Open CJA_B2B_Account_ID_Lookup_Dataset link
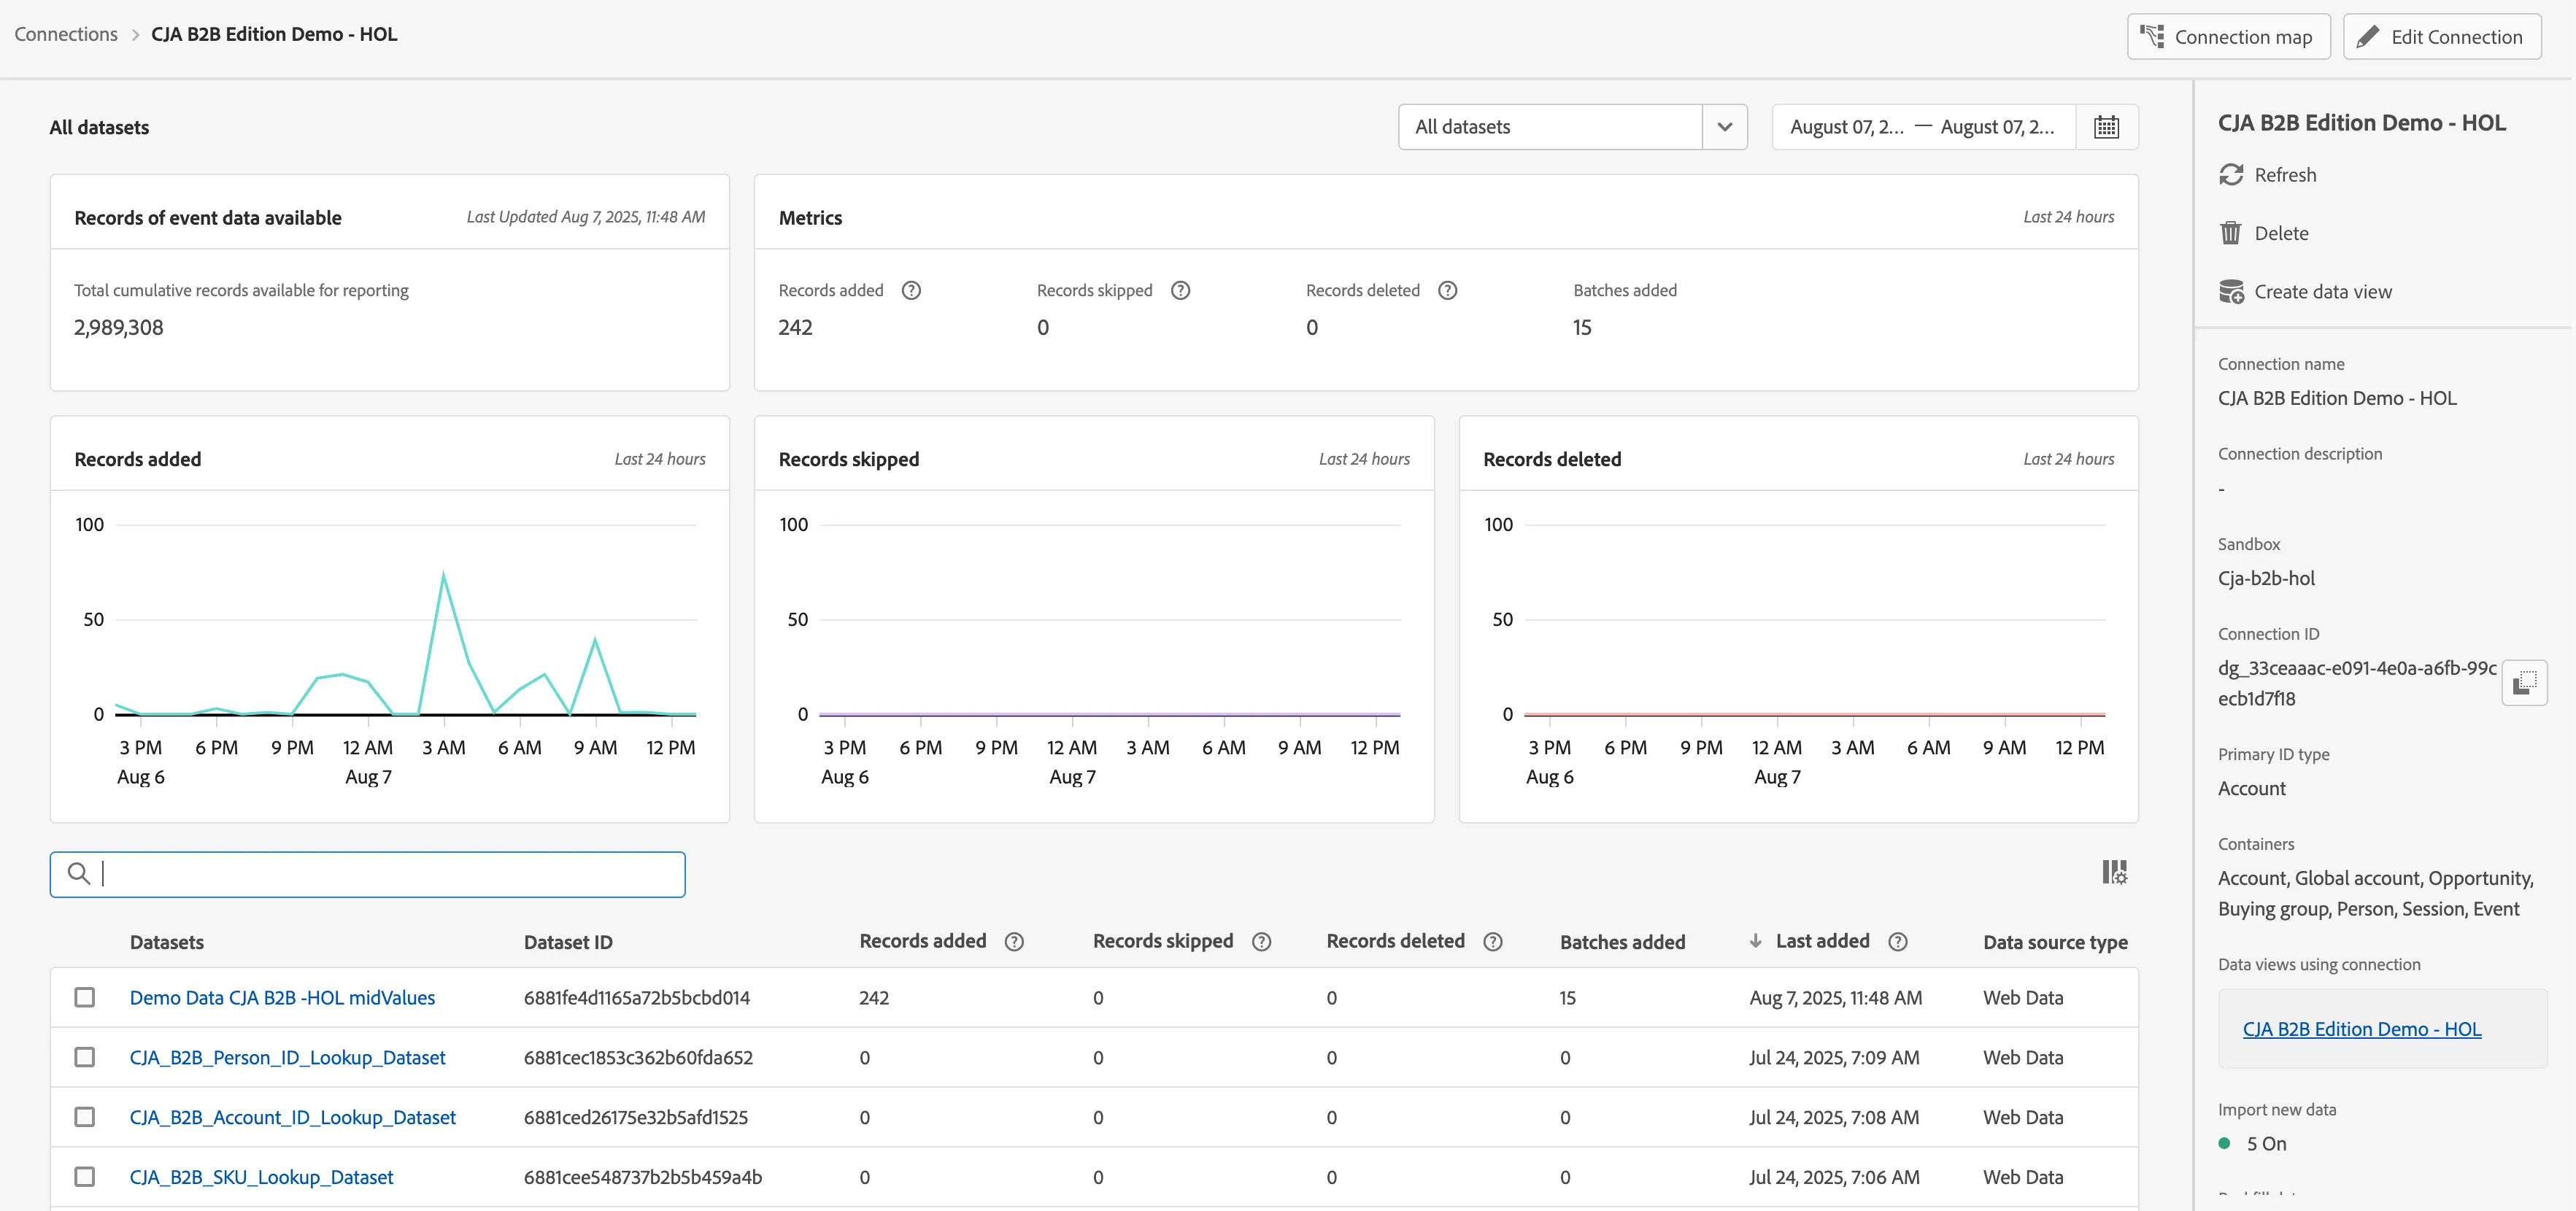This screenshot has width=2576, height=1211. pyautogui.click(x=292, y=1117)
